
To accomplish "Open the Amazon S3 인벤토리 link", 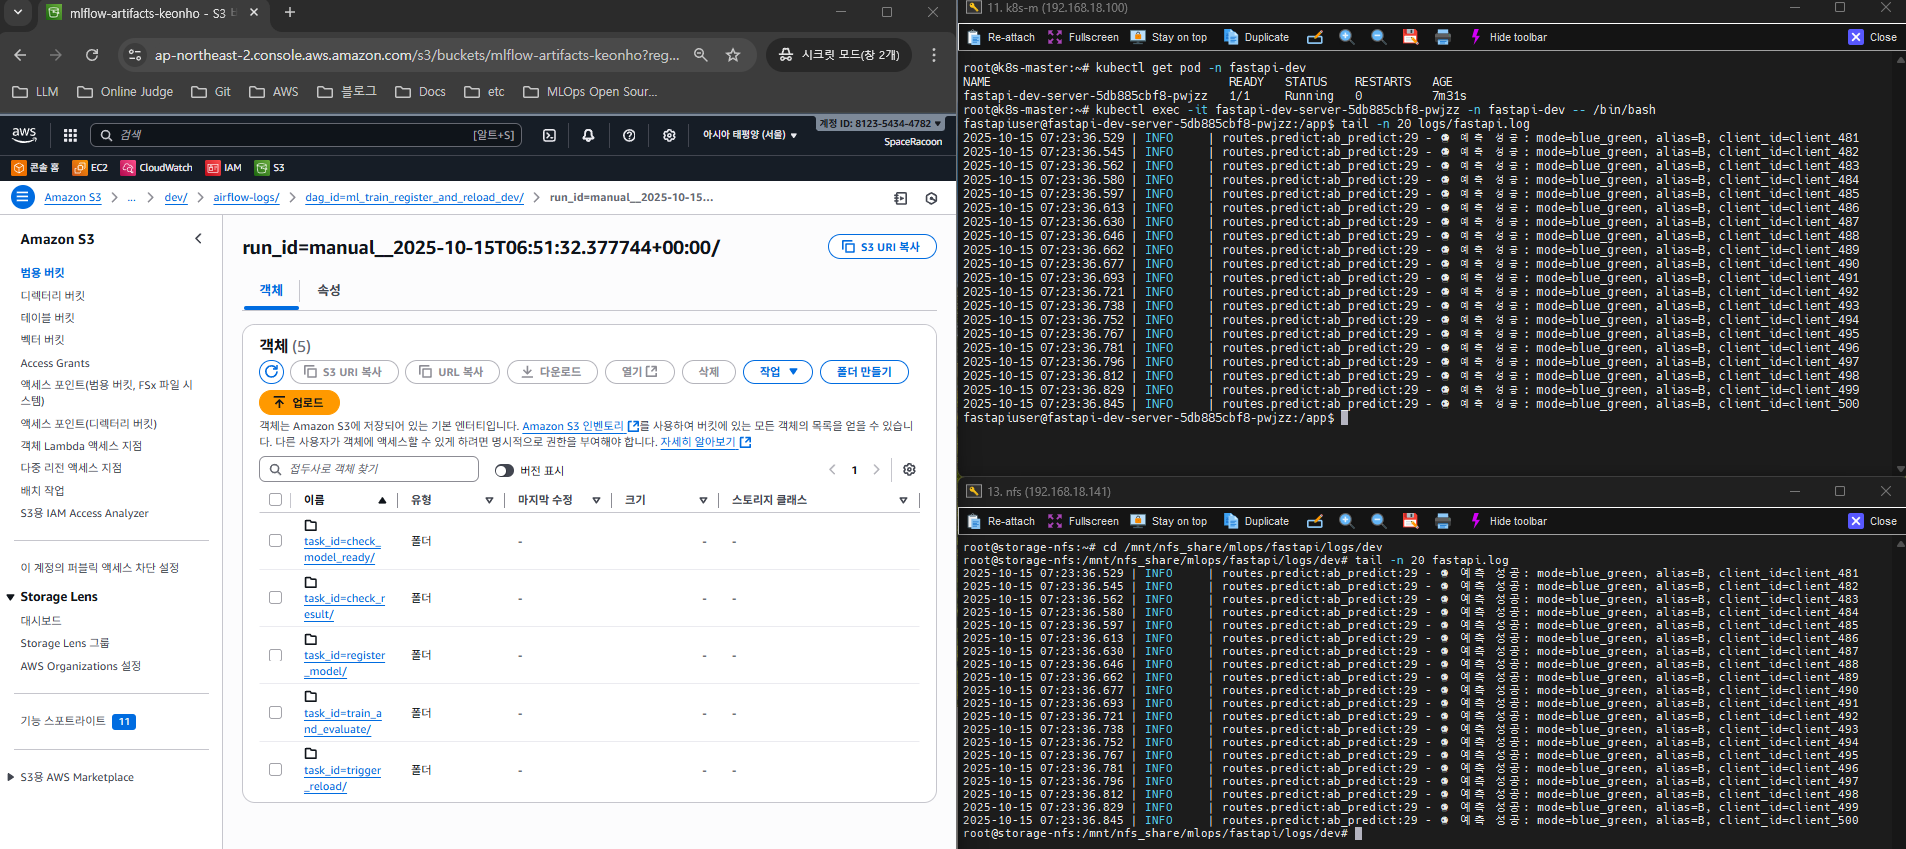I will click(x=580, y=426).
